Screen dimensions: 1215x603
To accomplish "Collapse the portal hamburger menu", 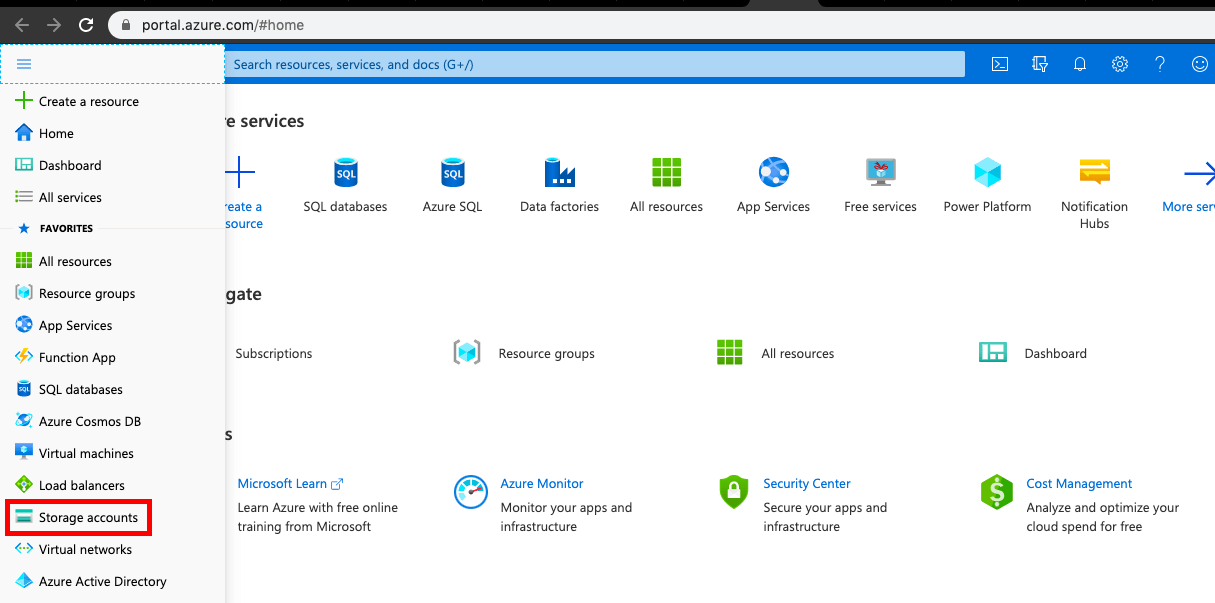I will point(24,64).
